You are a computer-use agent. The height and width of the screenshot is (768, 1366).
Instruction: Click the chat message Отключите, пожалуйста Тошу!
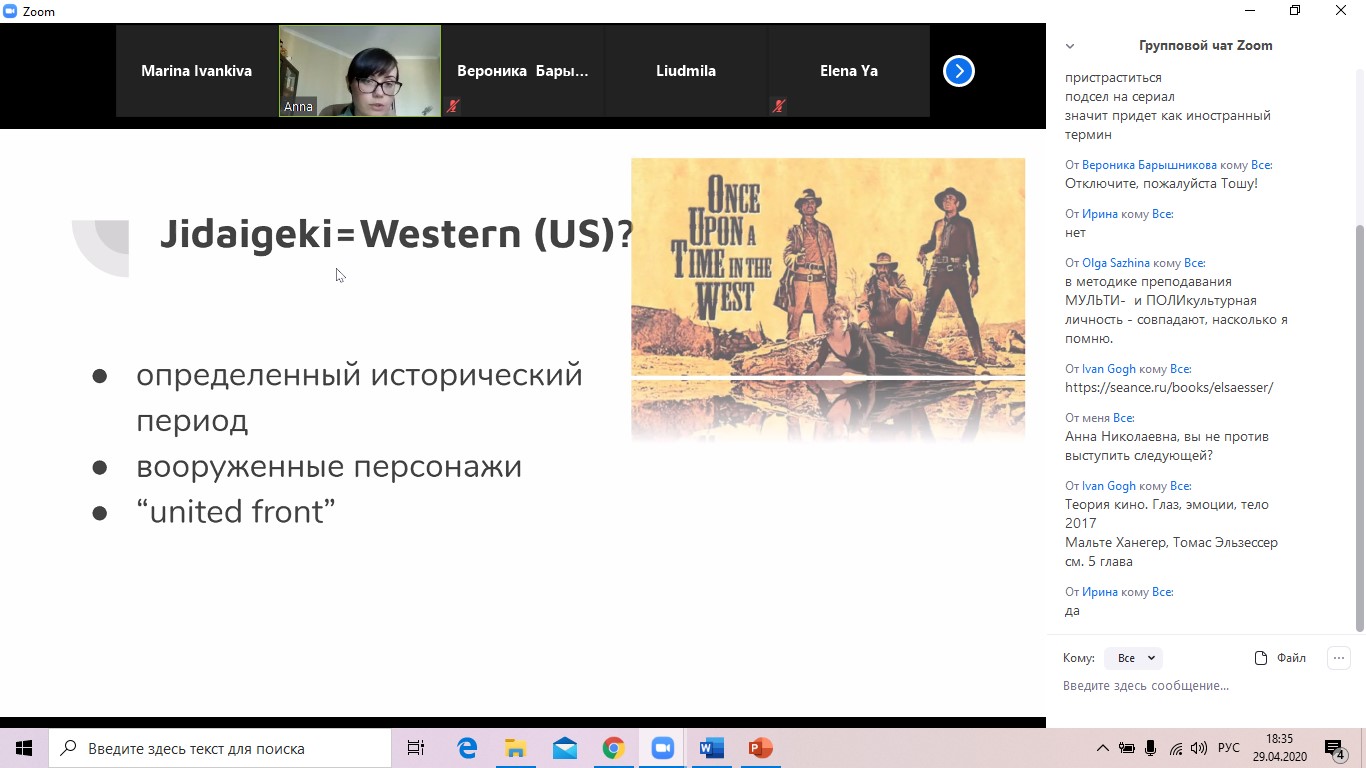[1161, 184]
